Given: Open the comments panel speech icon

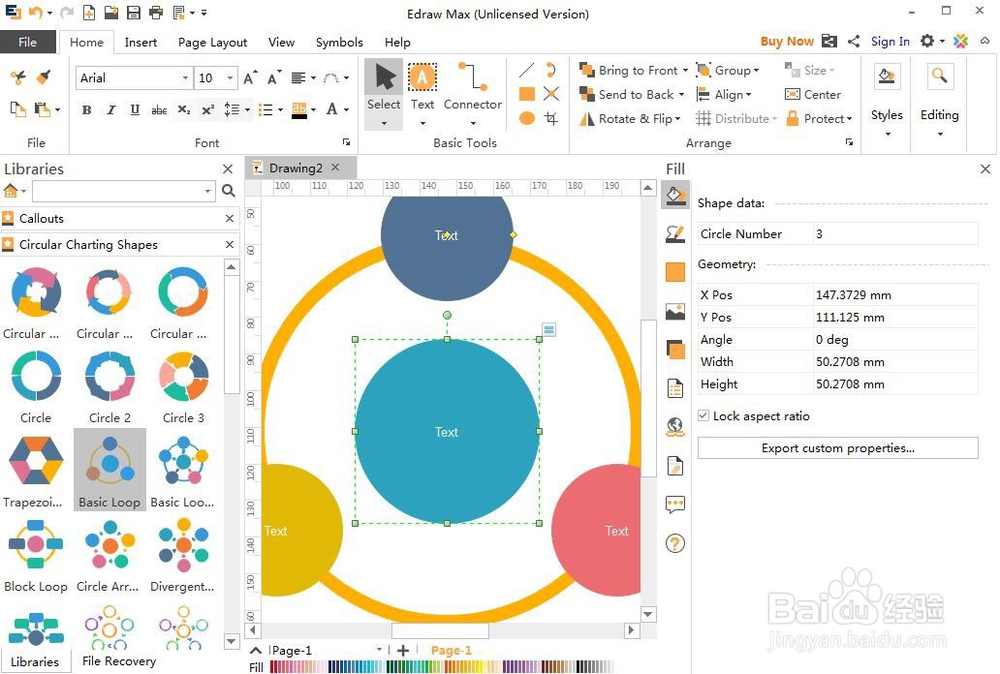Looking at the screenshot, I should [x=675, y=504].
